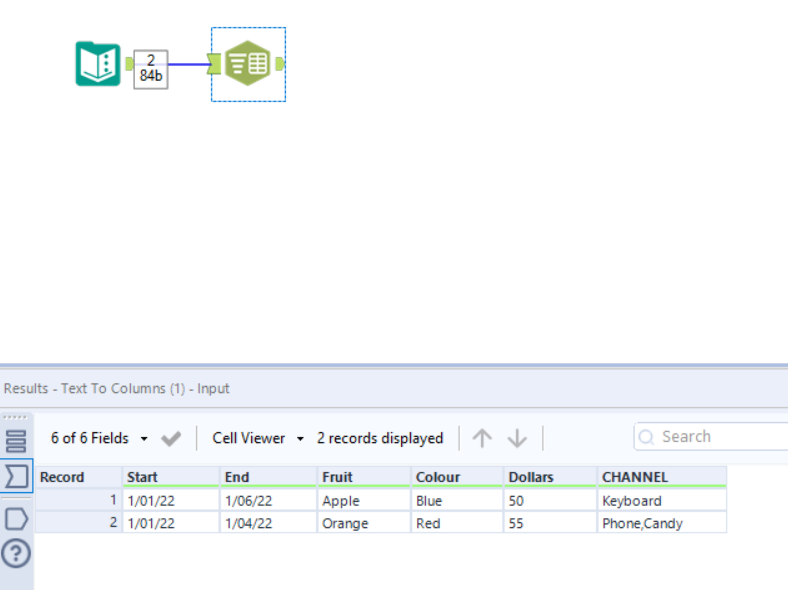788x590 pixels.
Task: Click the Input Data tool's output anchor
Action: [129, 64]
